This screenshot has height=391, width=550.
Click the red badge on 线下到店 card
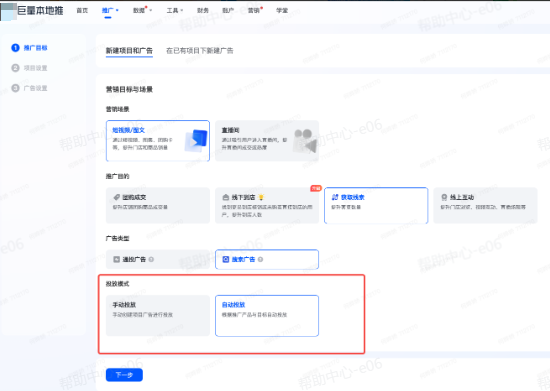pyautogui.click(x=316, y=188)
